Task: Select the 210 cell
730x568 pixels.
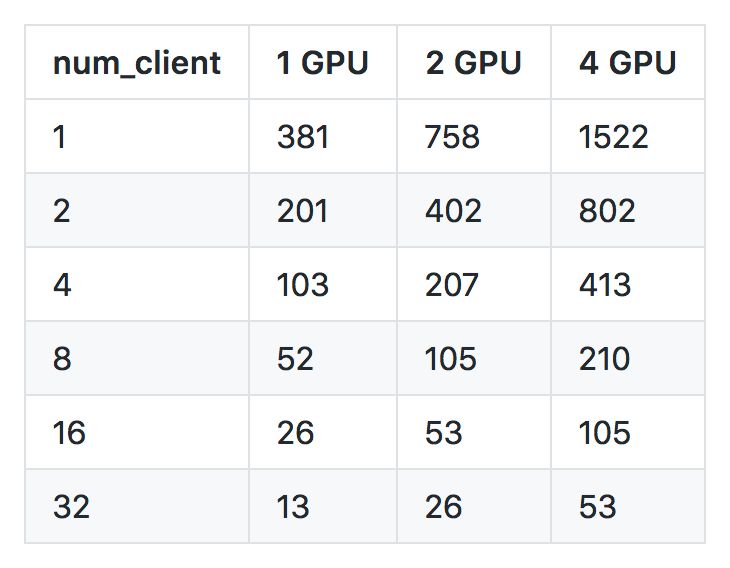Action: 628,358
